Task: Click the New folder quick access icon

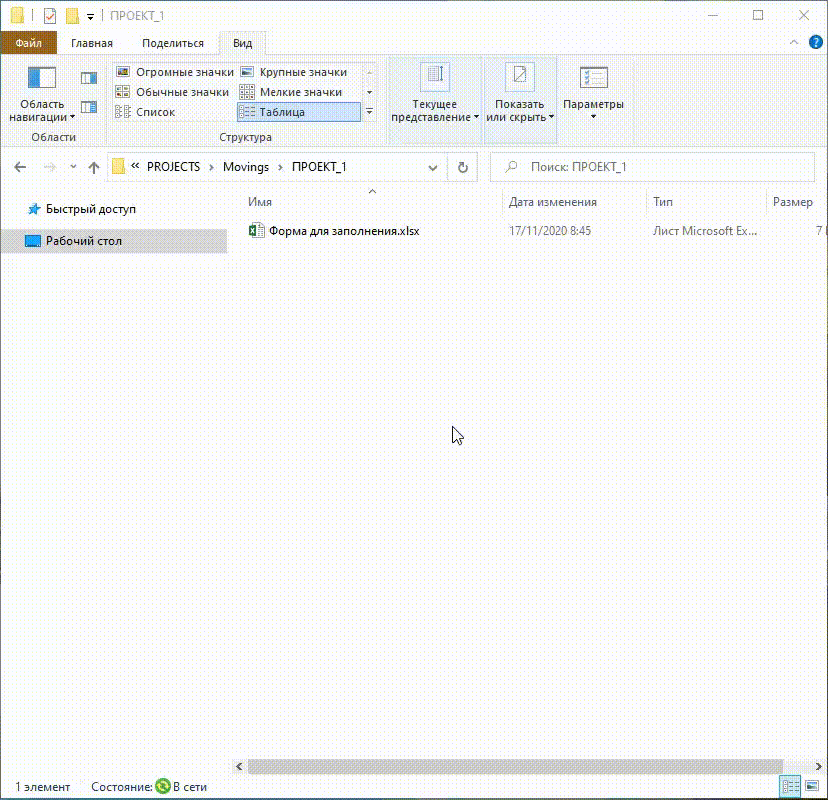Action: tap(72, 16)
